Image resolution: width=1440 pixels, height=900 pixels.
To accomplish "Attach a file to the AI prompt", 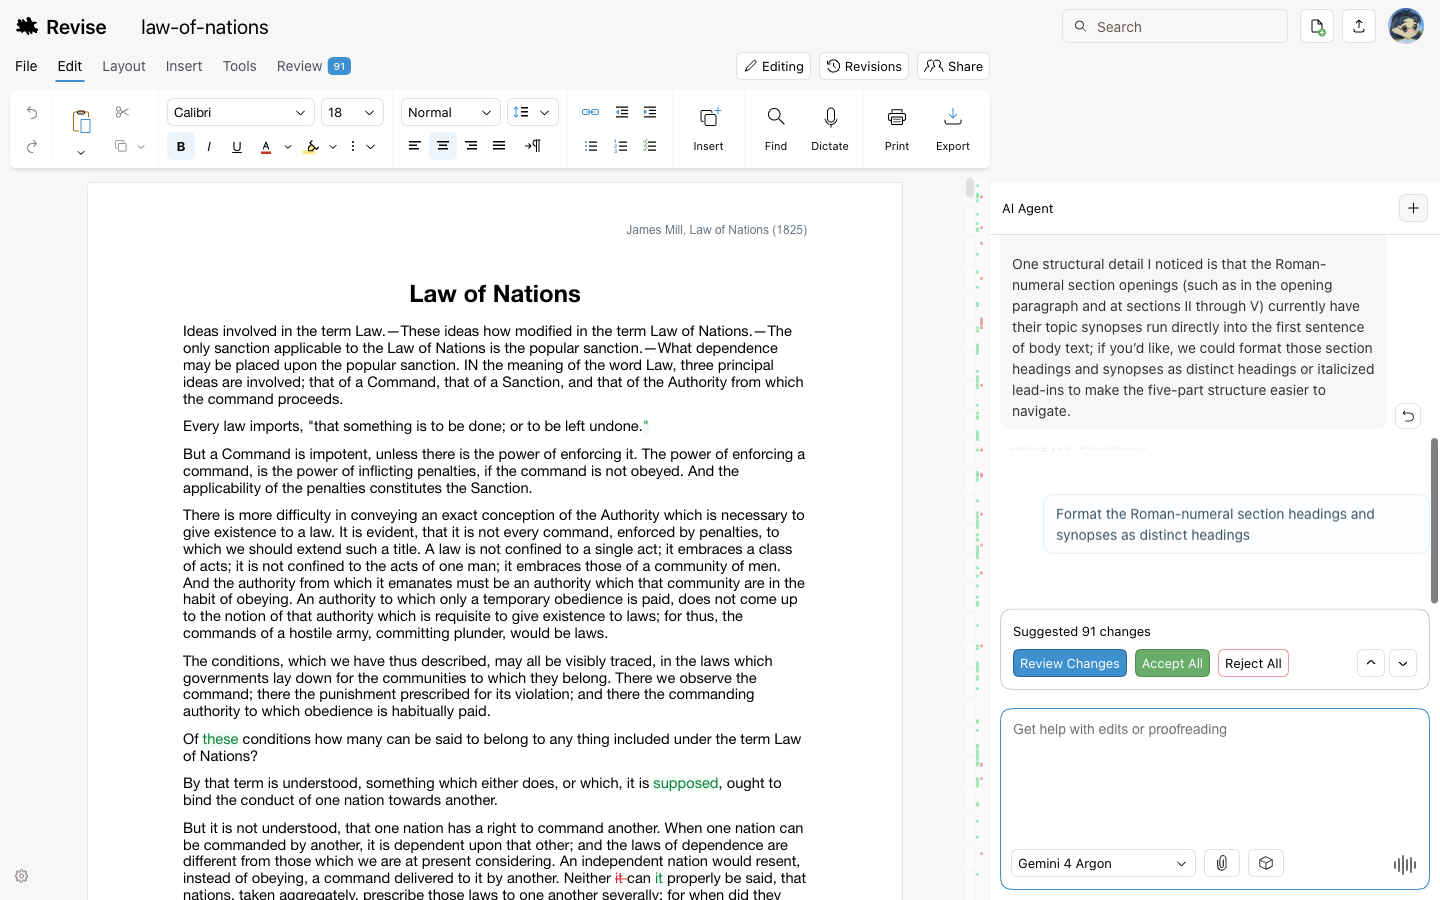I will pyautogui.click(x=1222, y=863).
